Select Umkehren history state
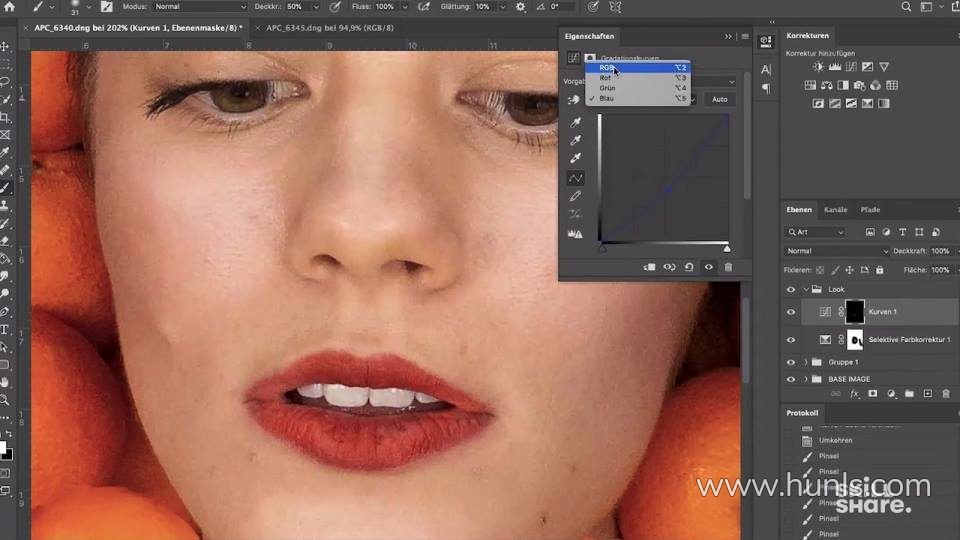 [x=835, y=440]
